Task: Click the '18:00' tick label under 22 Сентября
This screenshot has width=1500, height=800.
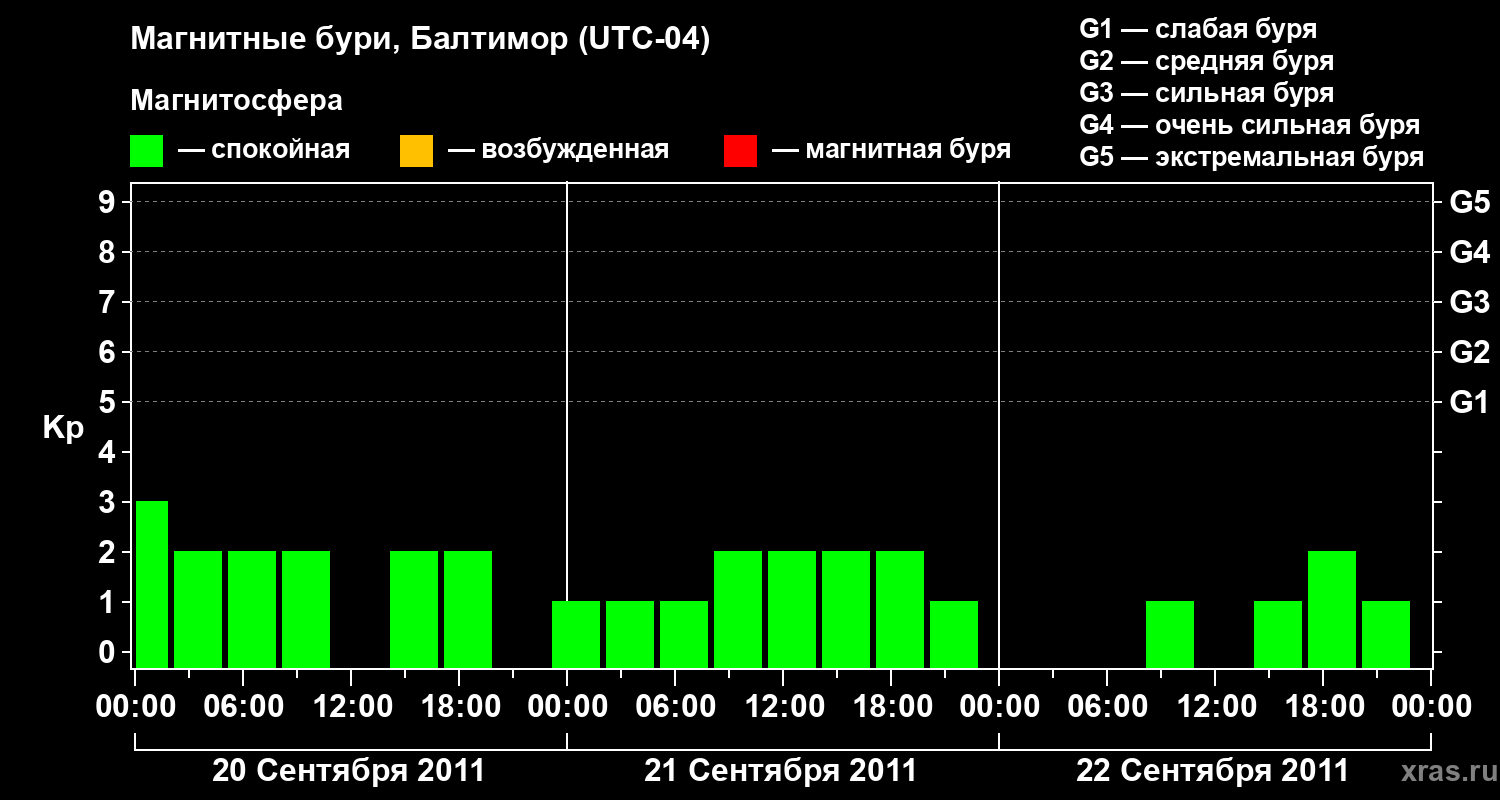Action: [x=1323, y=706]
